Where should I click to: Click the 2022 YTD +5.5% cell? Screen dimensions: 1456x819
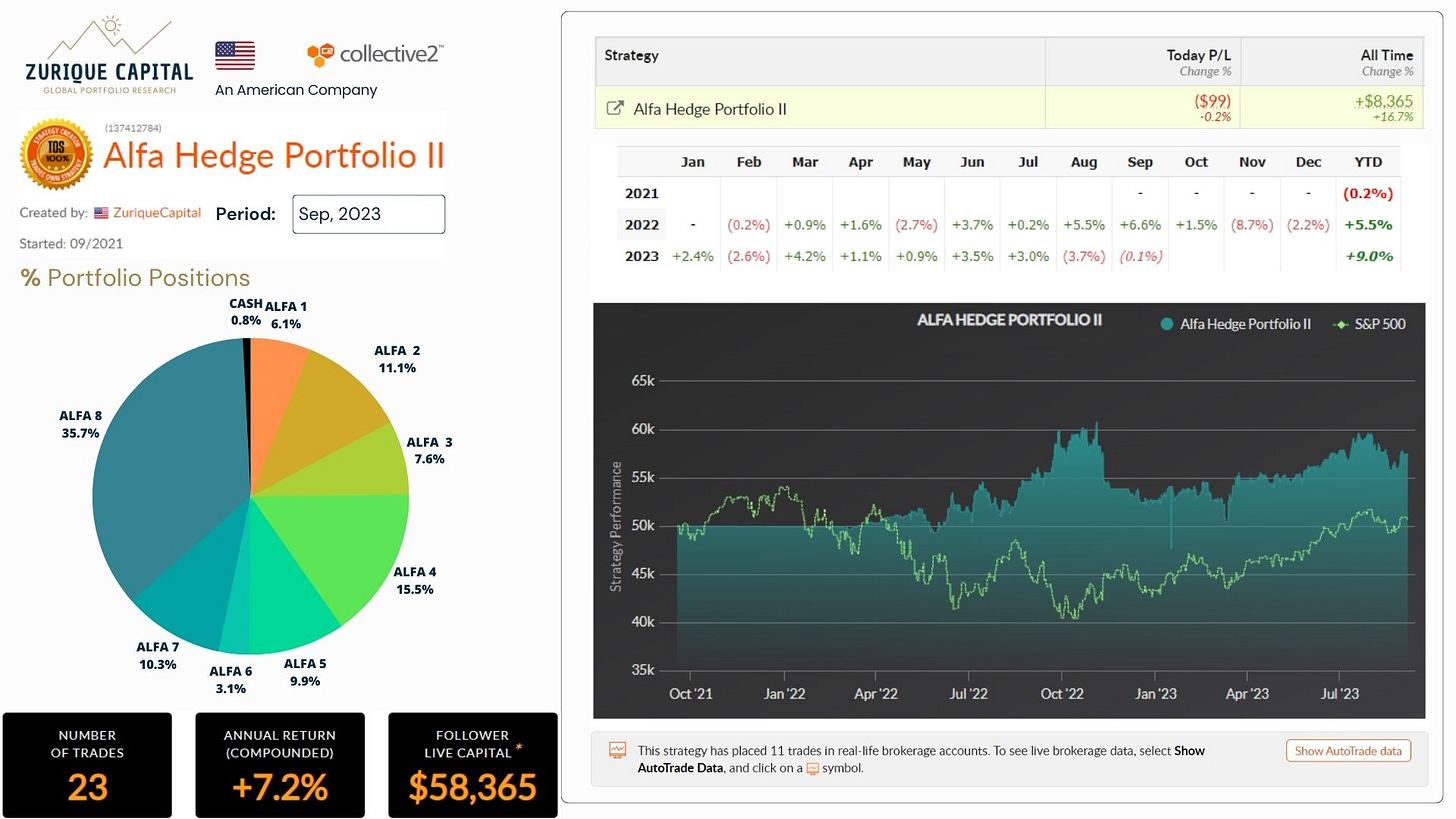pyautogui.click(x=1369, y=225)
